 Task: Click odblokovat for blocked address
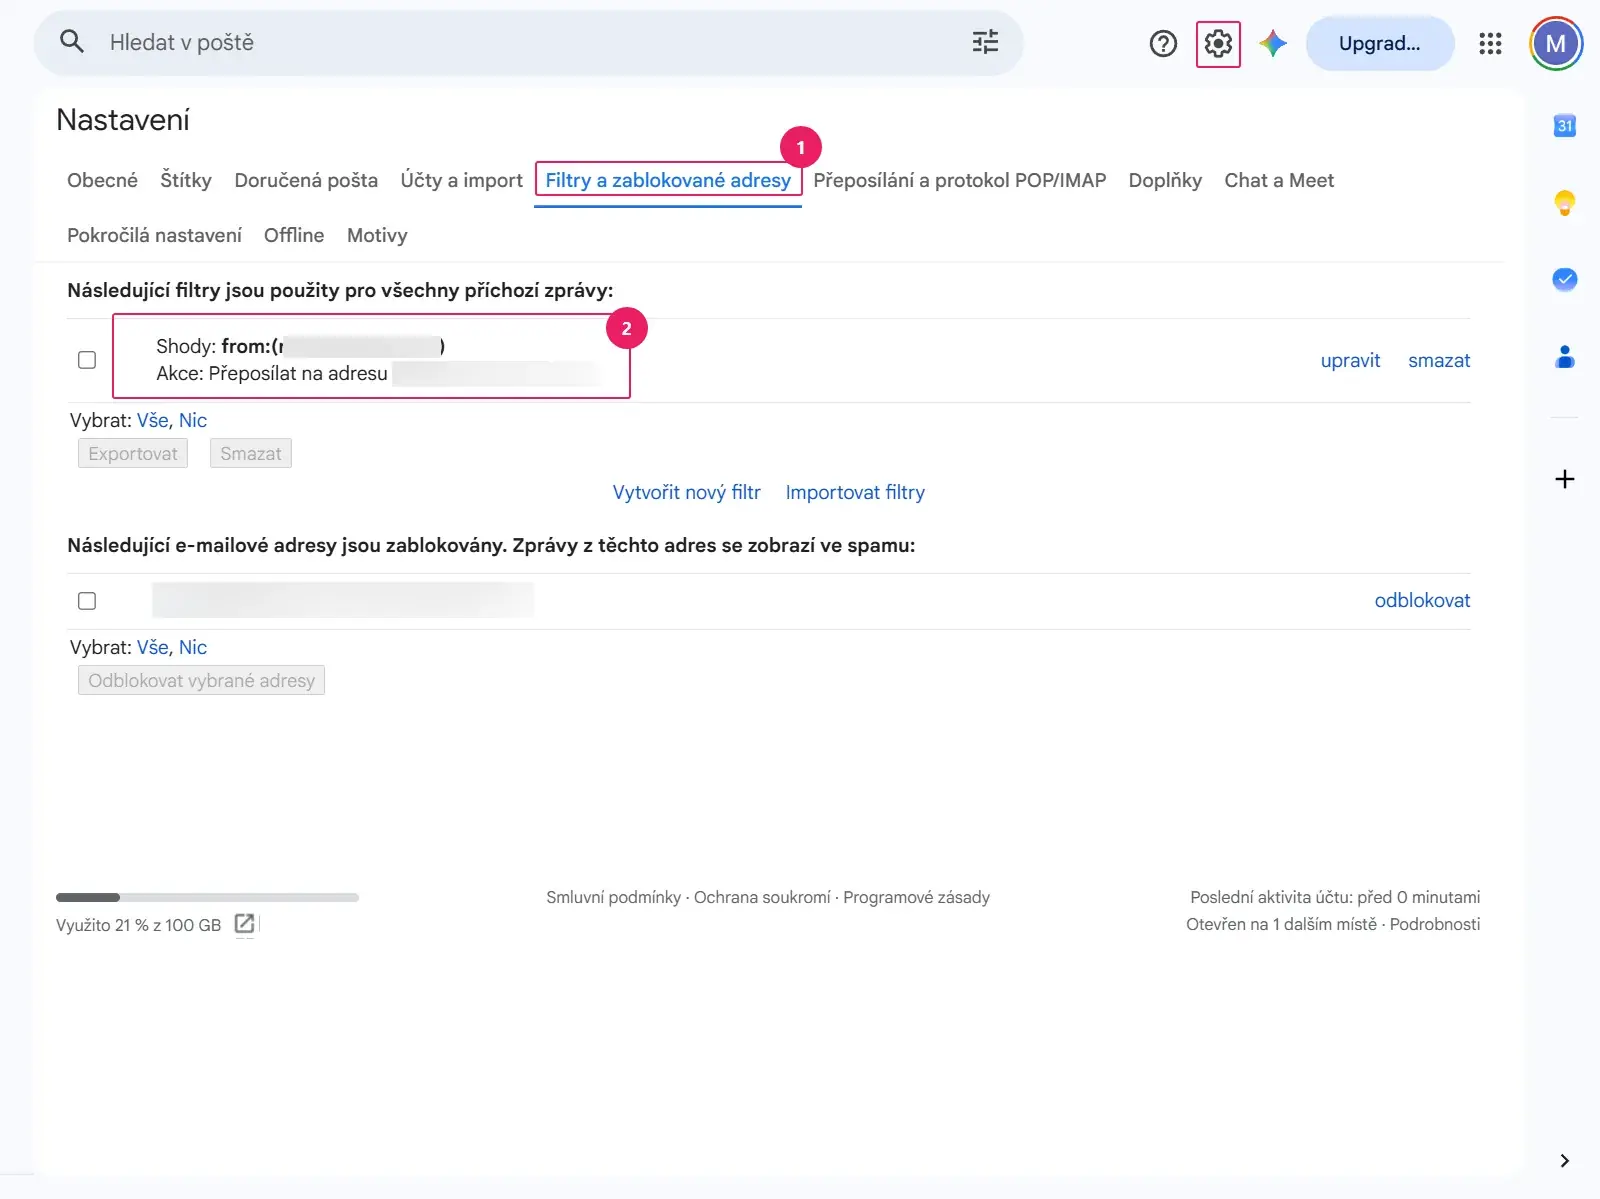click(1422, 600)
